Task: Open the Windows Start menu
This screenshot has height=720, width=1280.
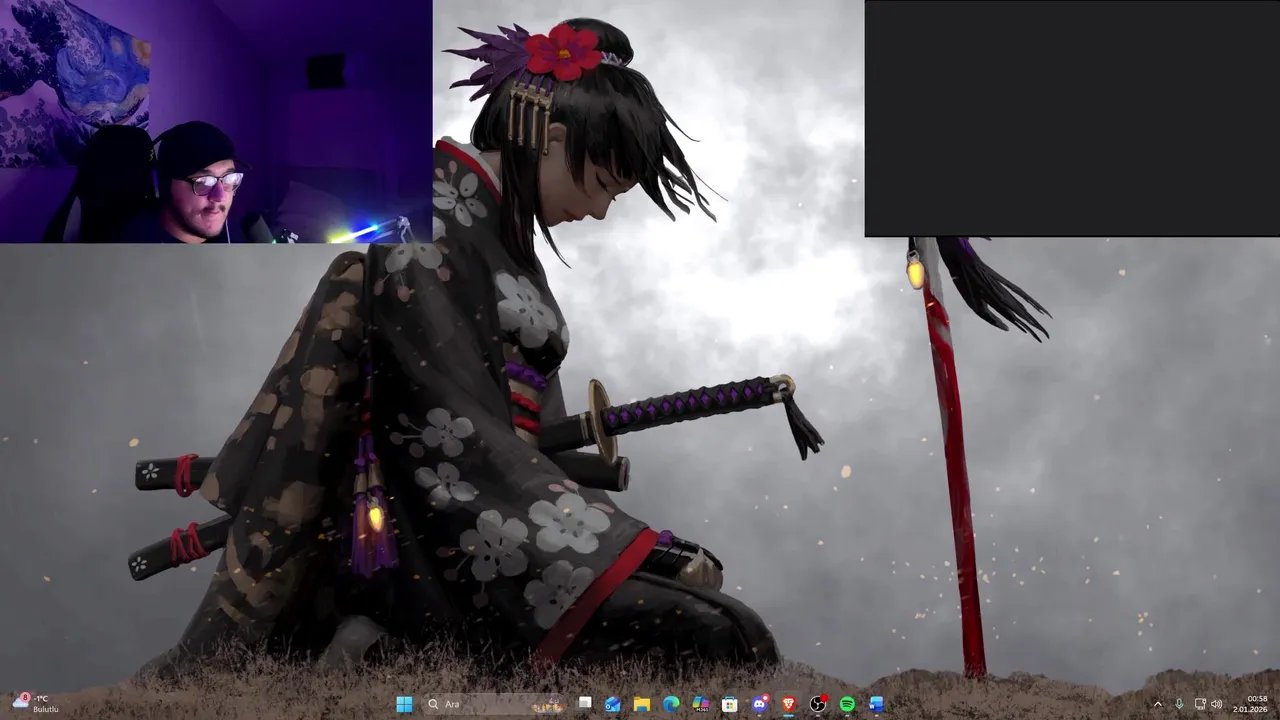Action: pyautogui.click(x=404, y=704)
